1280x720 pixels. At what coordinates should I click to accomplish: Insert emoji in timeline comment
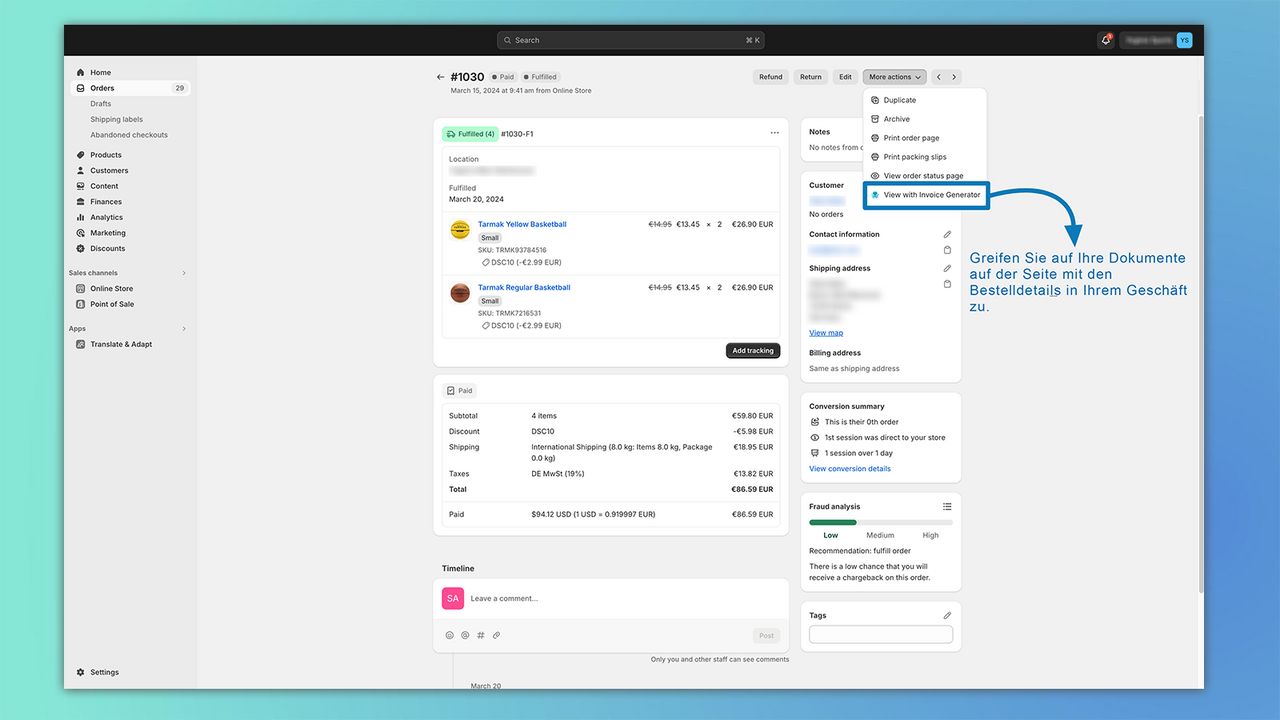point(450,635)
